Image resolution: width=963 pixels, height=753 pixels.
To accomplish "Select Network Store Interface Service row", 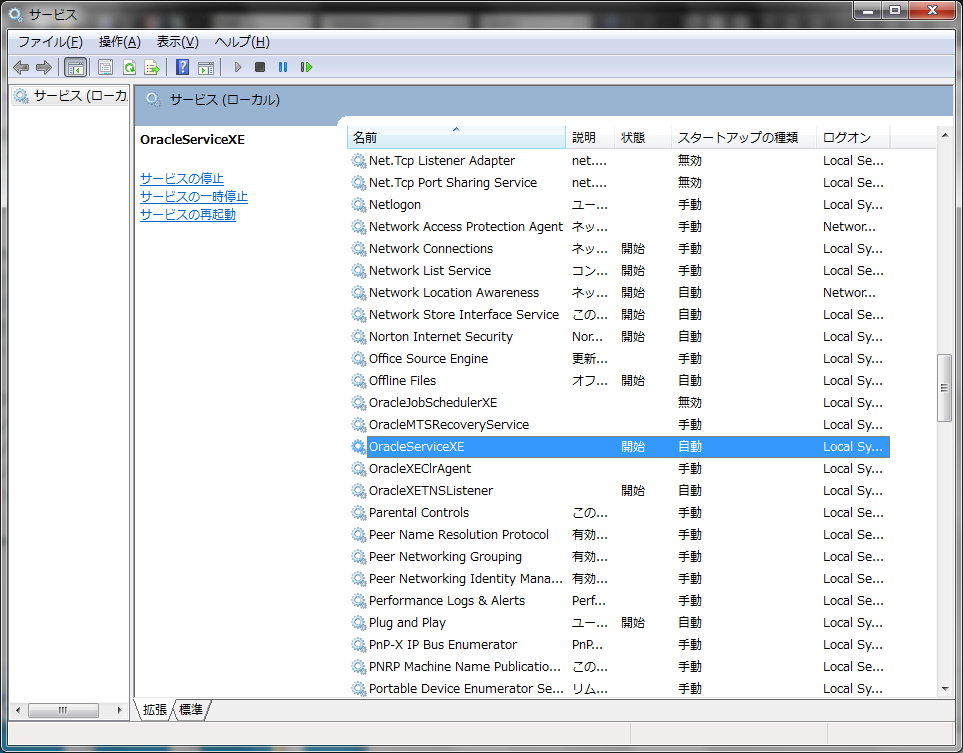I will [619, 314].
